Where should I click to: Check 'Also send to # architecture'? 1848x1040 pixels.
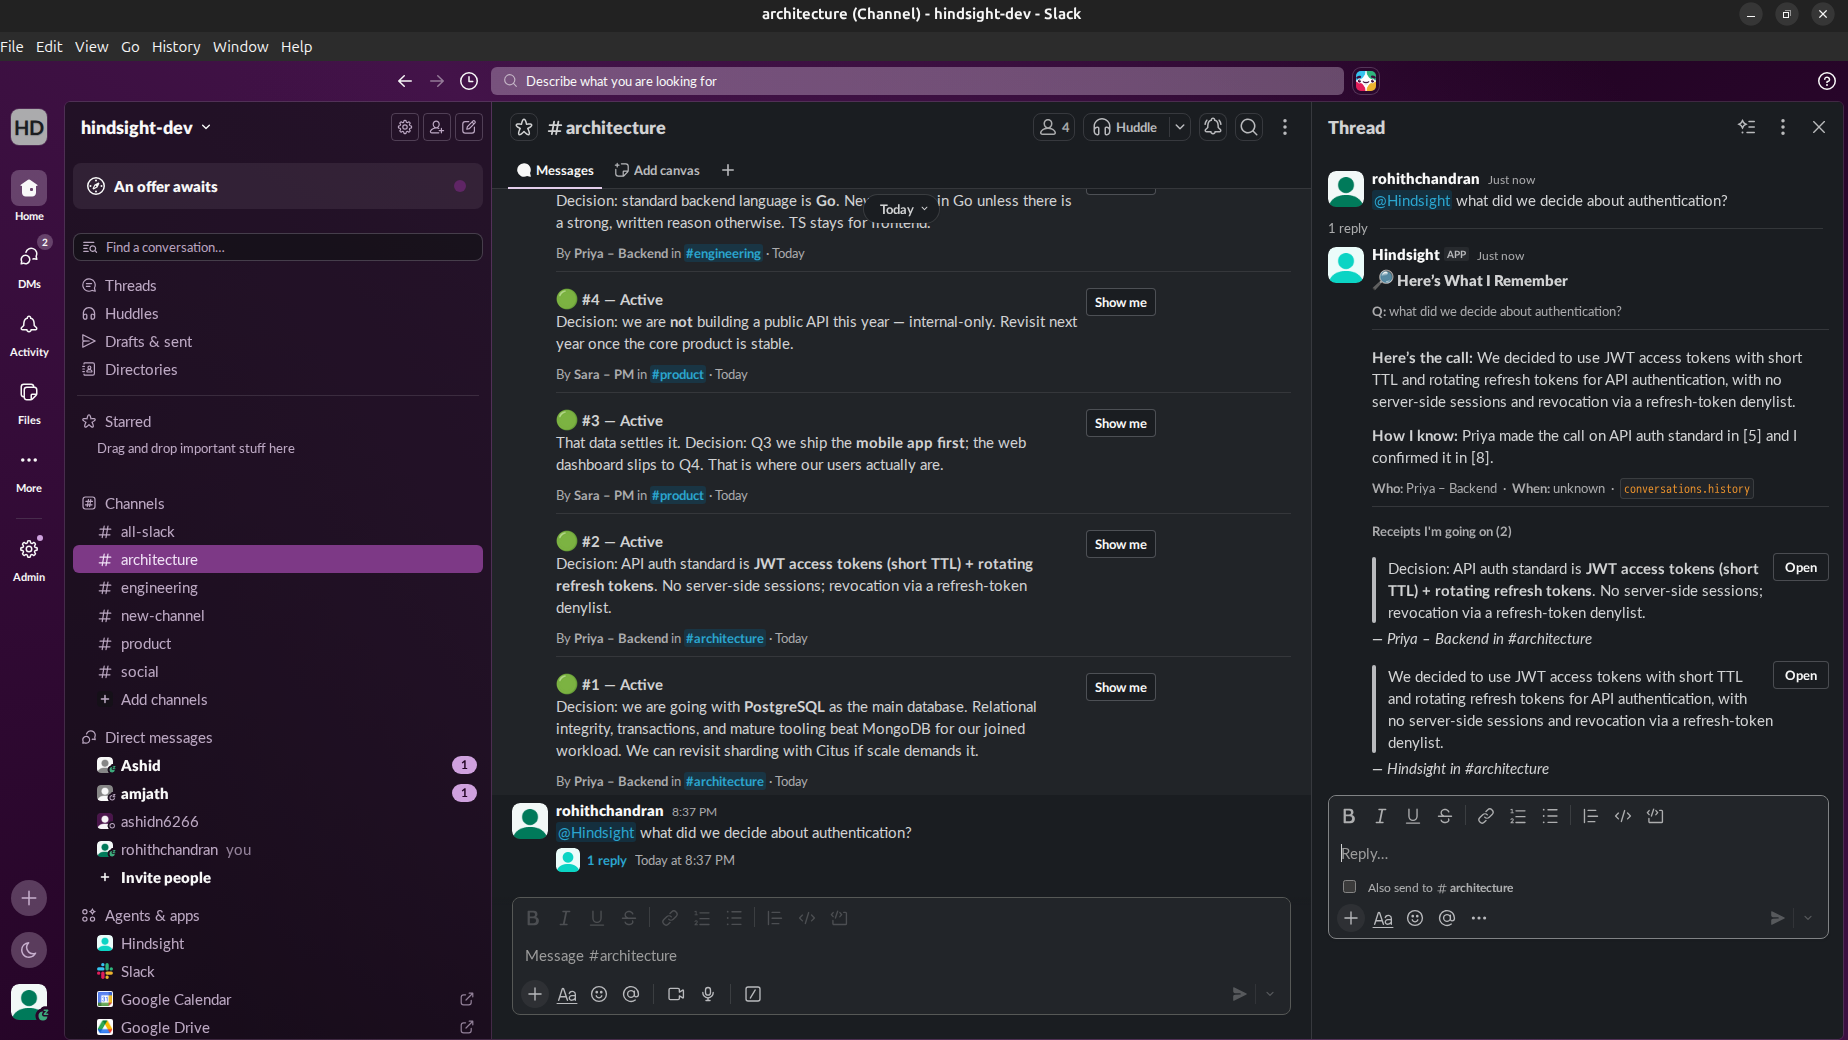click(x=1349, y=887)
